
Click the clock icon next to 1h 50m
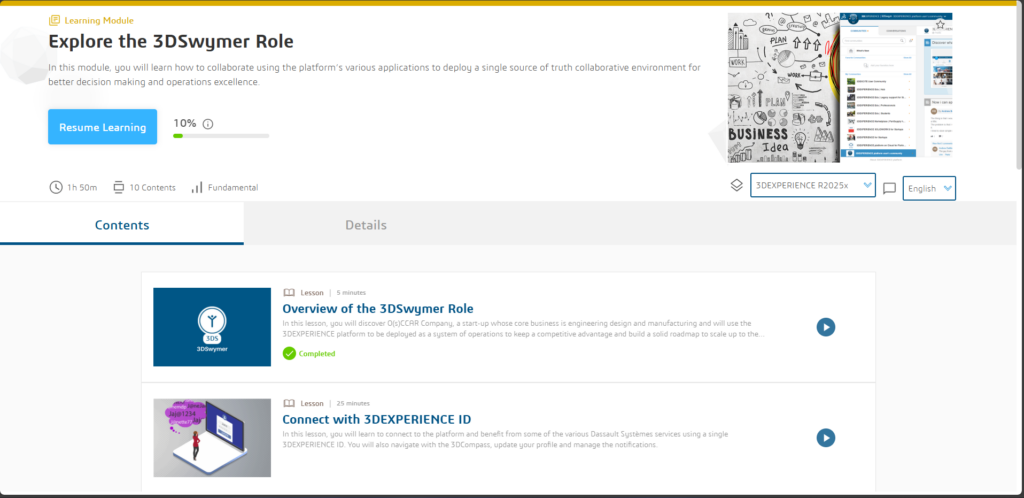55,187
